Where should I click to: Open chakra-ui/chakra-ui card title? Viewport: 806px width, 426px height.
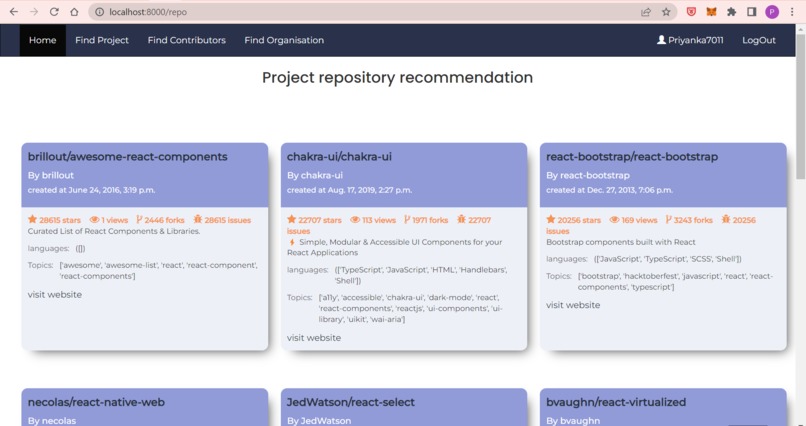click(x=339, y=157)
